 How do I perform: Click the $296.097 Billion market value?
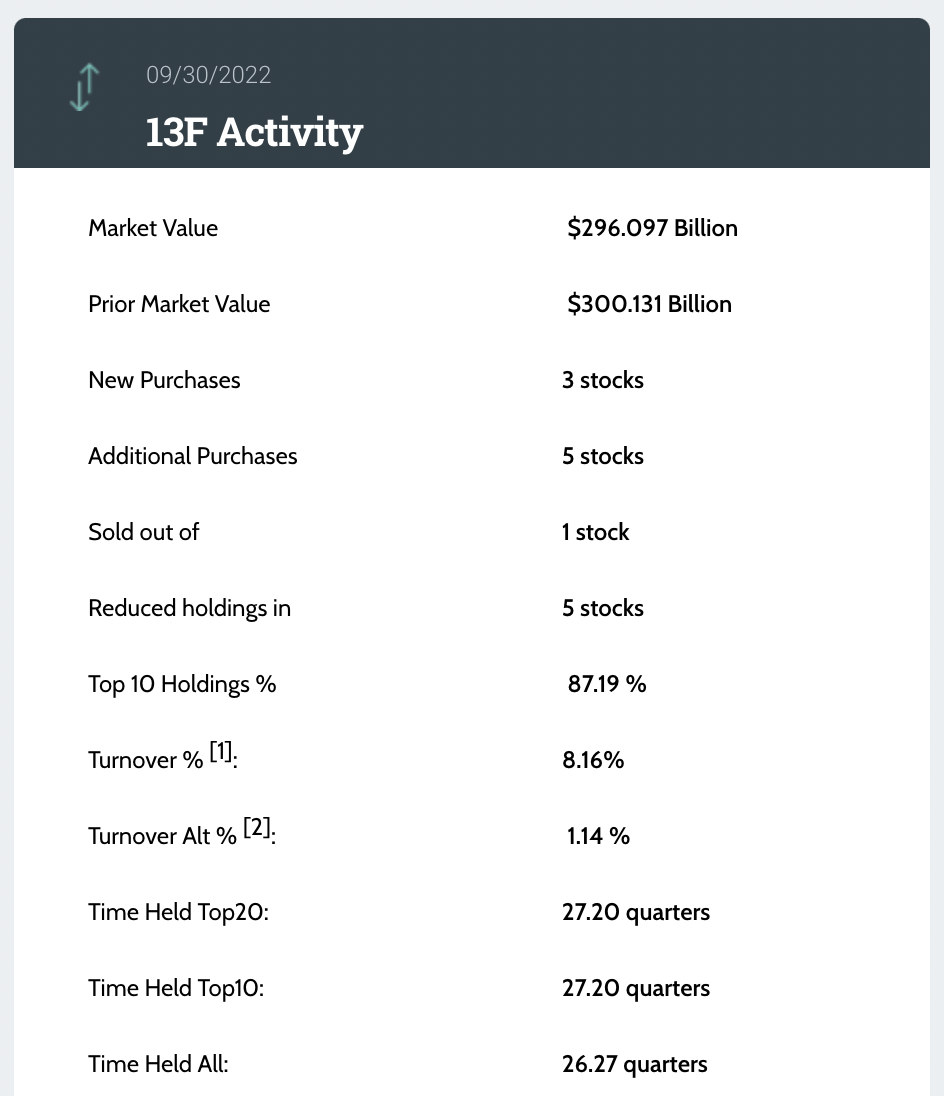click(x=652, y=228)
